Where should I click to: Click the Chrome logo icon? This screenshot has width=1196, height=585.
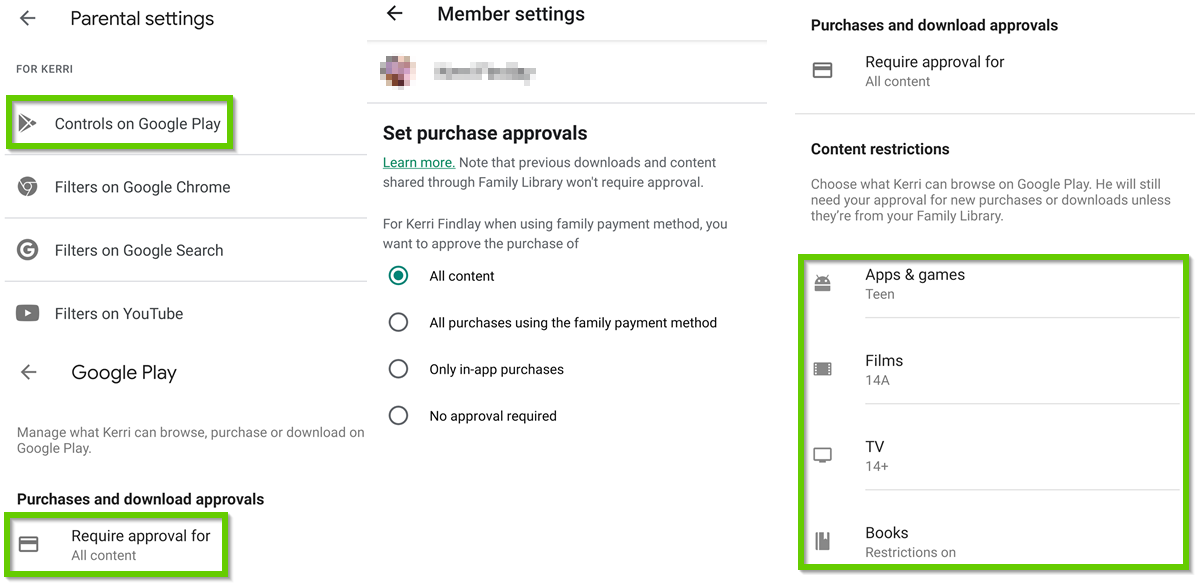pos(27,187)
